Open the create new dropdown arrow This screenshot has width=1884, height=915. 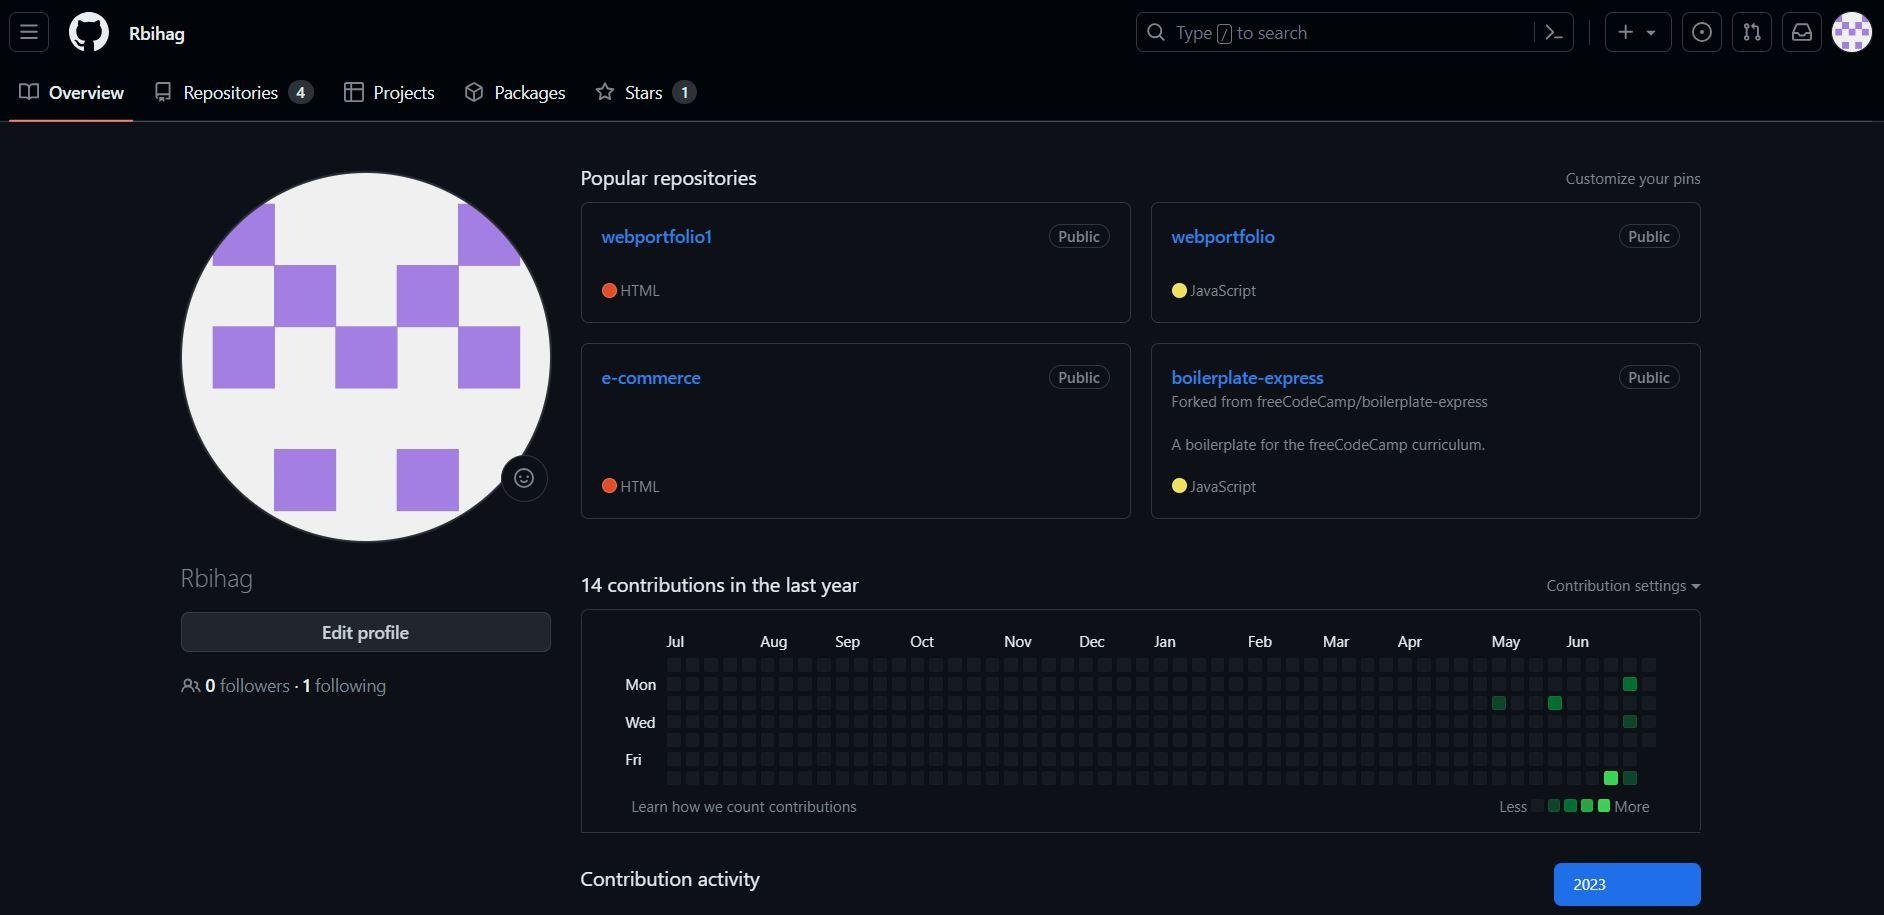click(1652, 32)
